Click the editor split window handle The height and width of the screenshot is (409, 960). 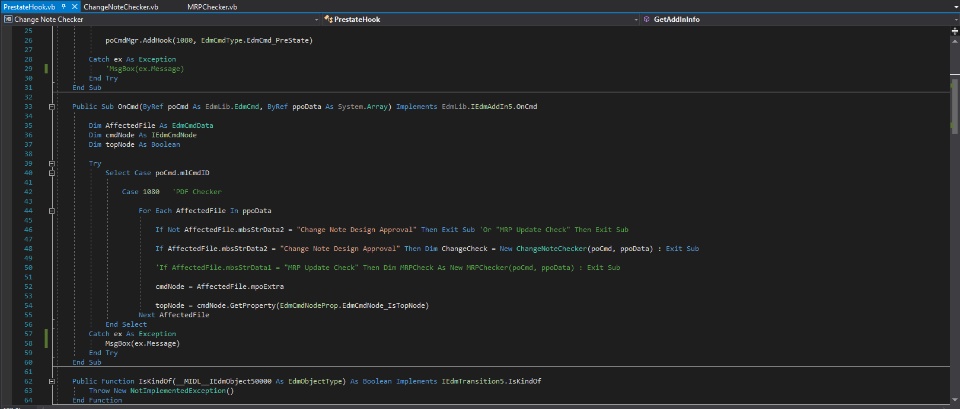point(953,29)
